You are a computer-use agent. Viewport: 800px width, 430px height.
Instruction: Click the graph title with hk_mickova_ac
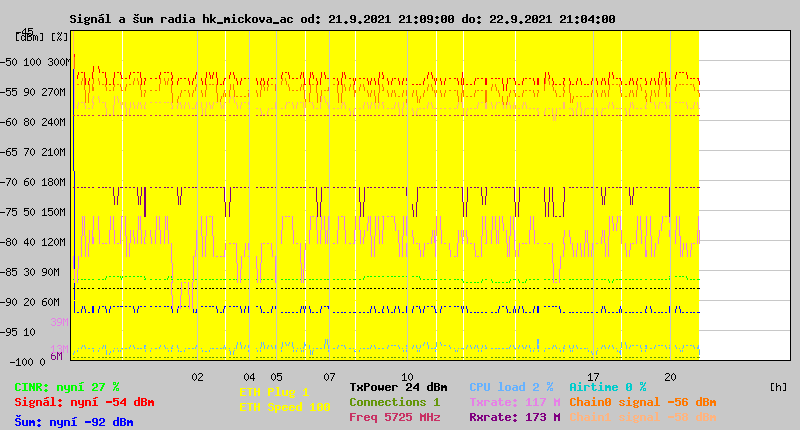coord(342,19)
